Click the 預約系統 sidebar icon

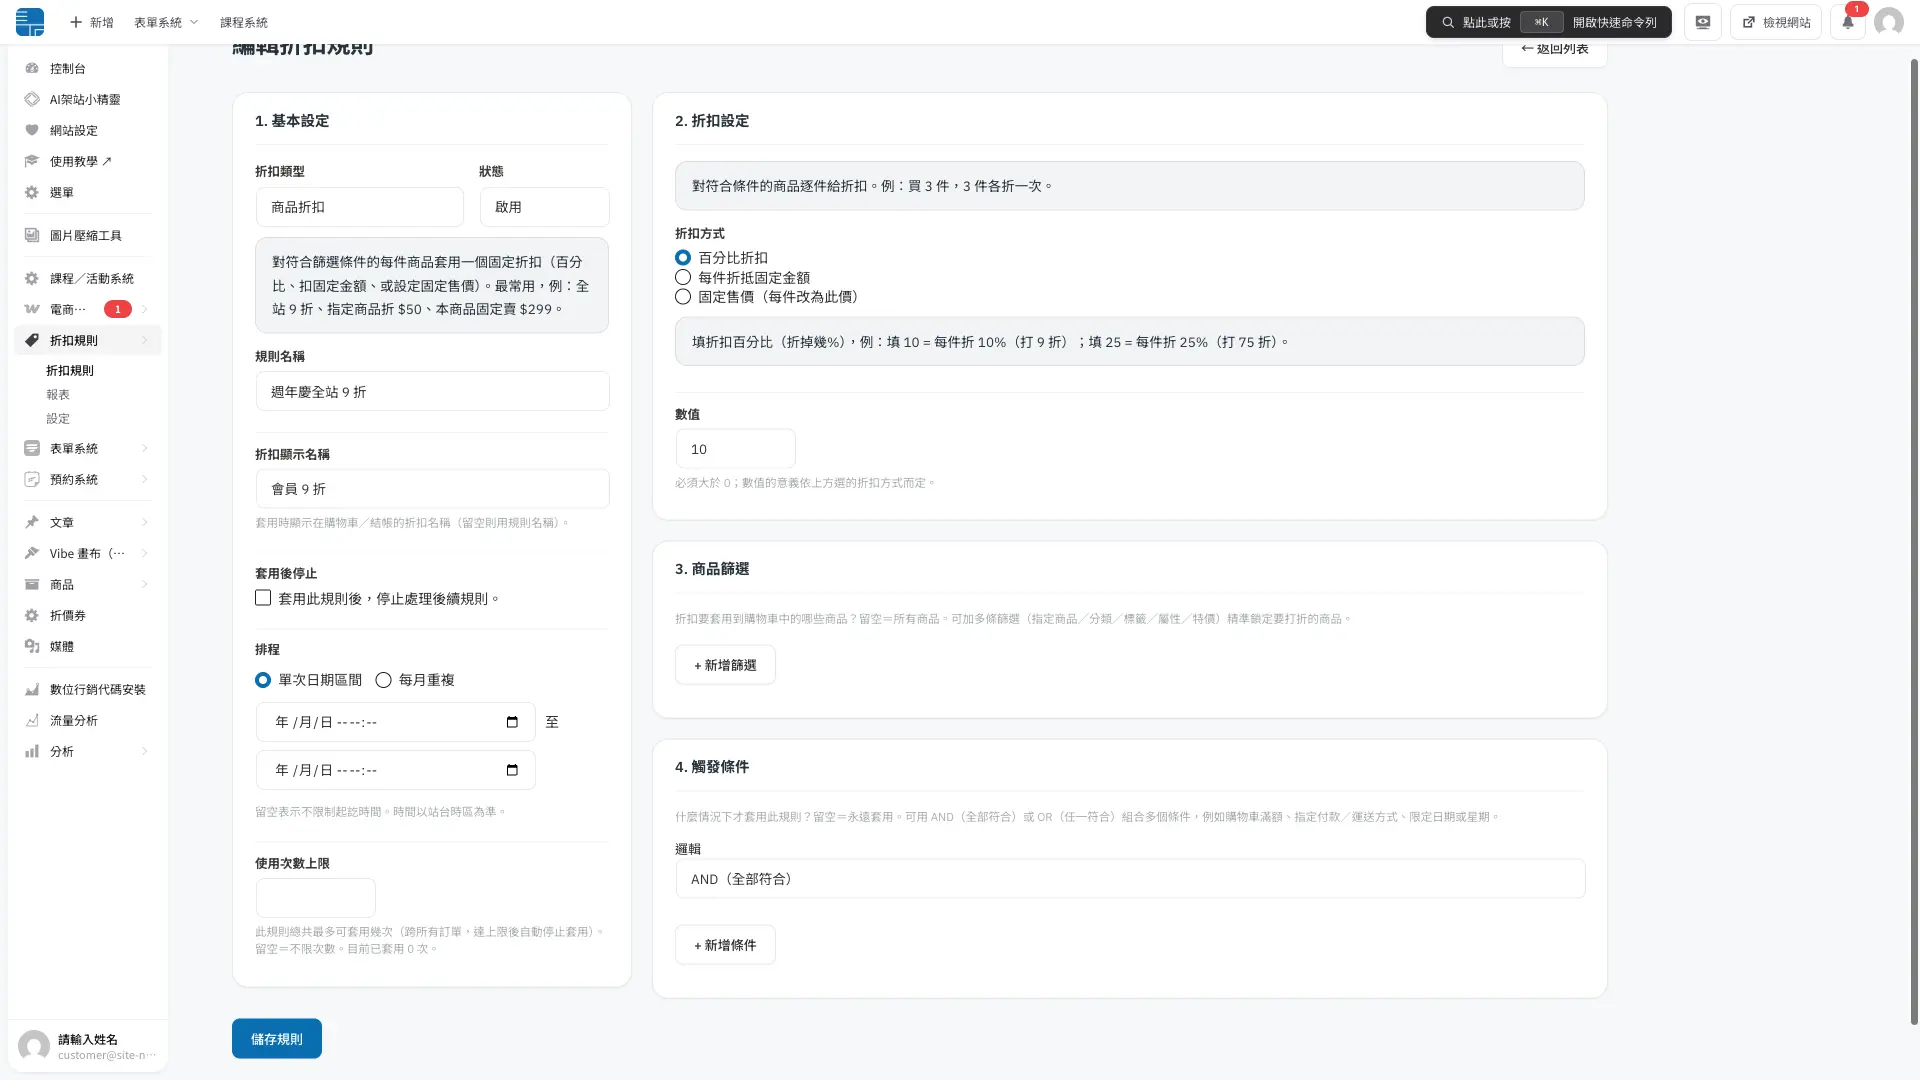32,479
